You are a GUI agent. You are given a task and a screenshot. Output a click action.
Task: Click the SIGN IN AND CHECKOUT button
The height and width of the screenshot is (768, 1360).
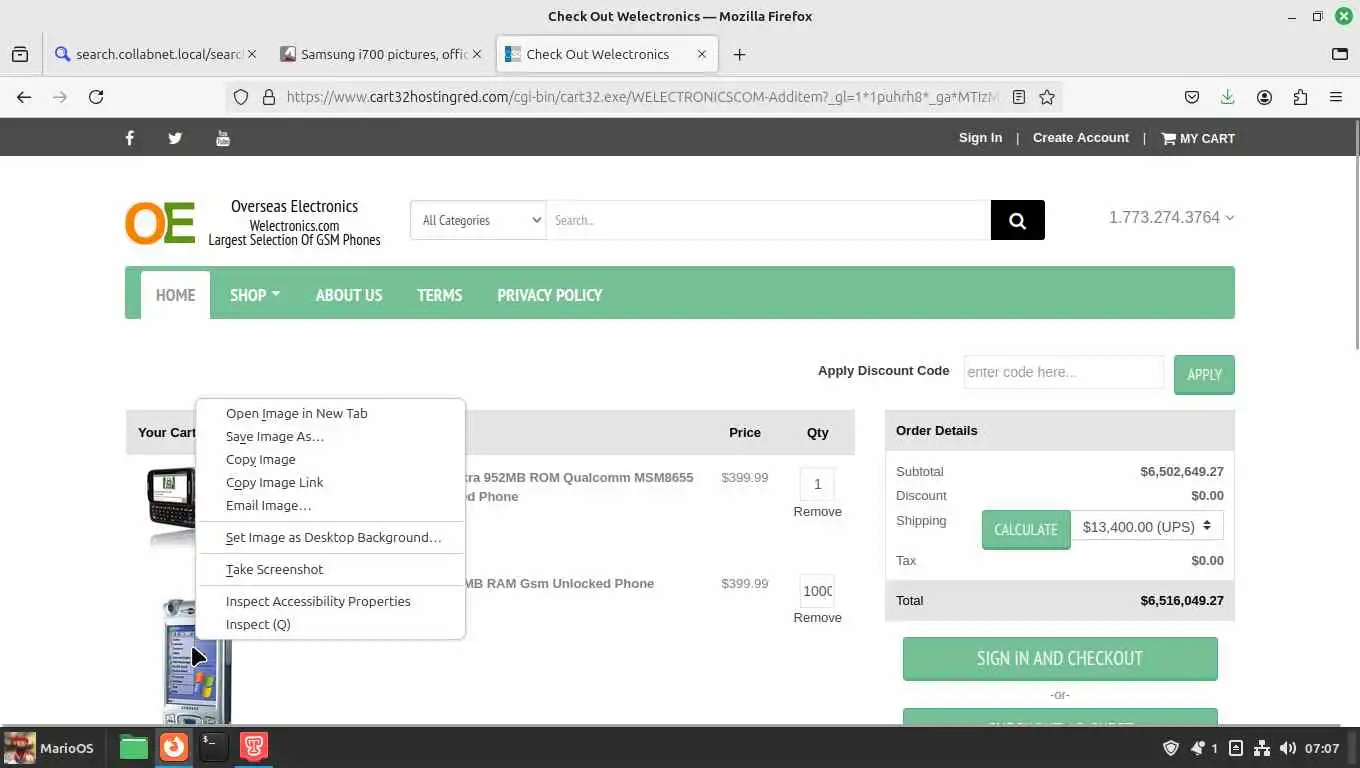coord(1060,658)
